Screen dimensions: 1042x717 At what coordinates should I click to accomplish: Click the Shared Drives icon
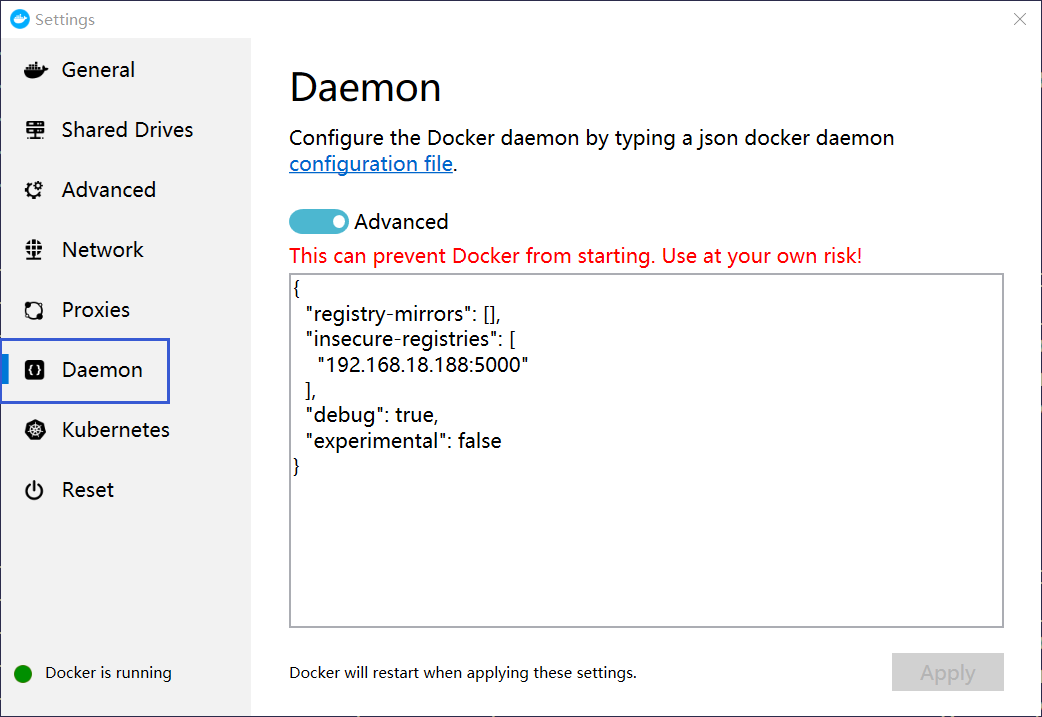tap(35, 130)
